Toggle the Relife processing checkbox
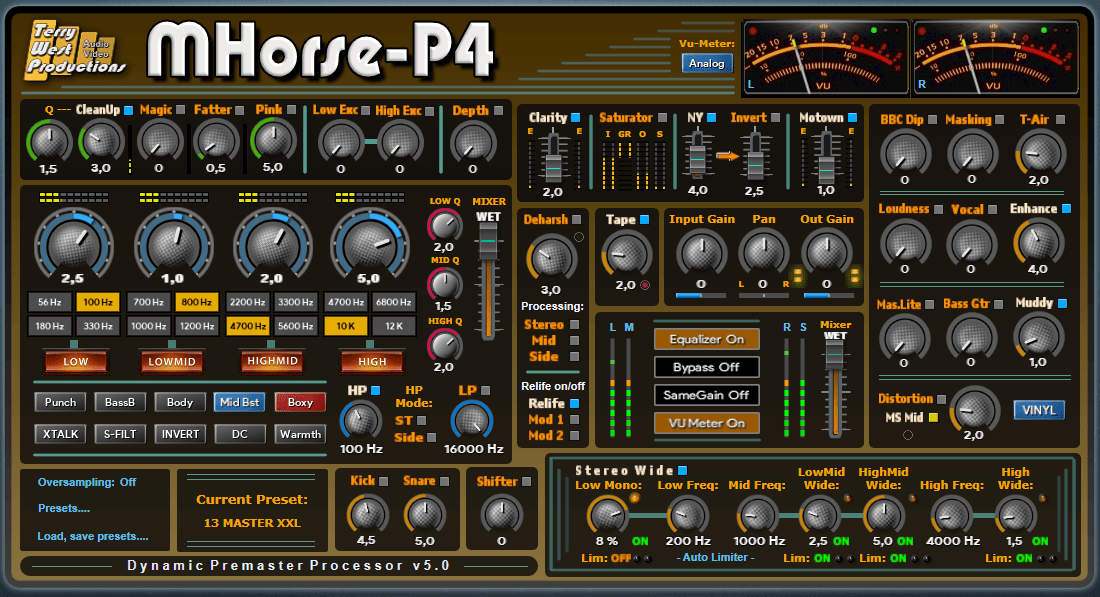 [x=575, y=403]
